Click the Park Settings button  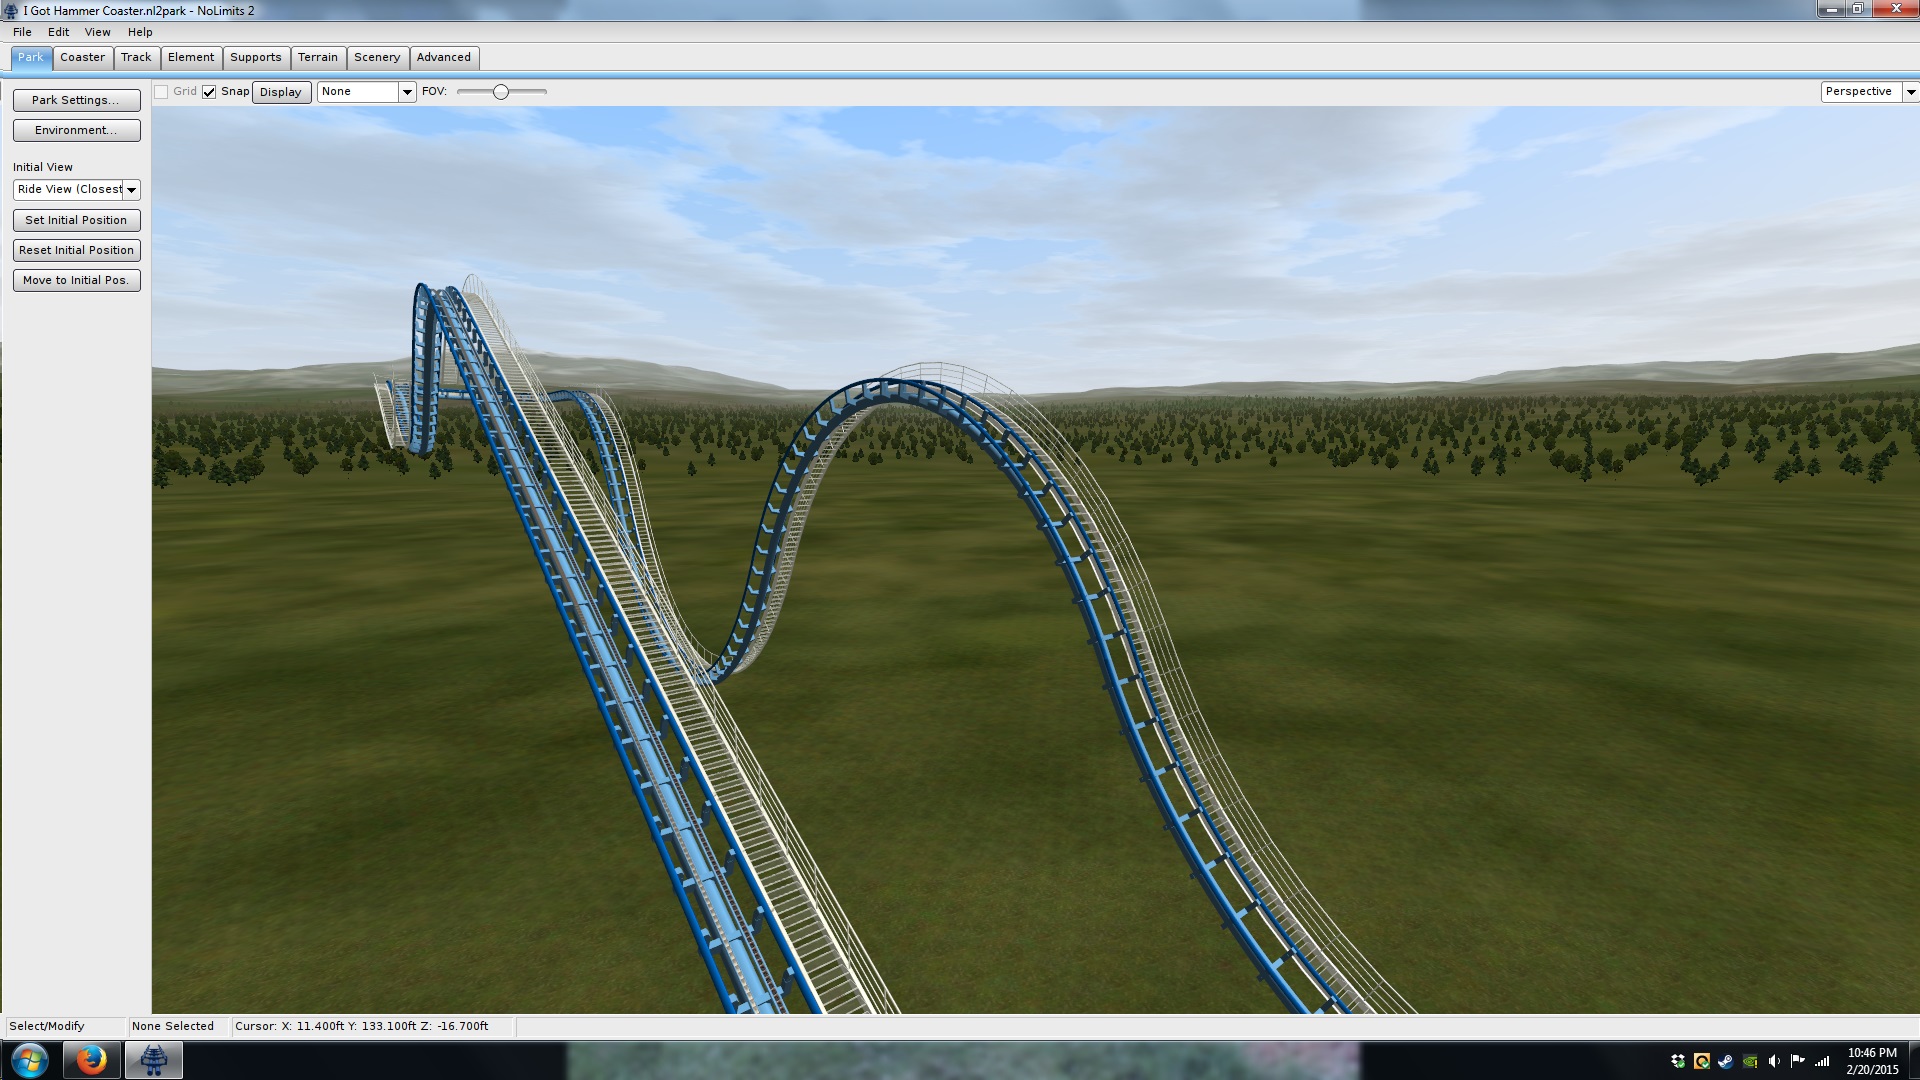pyautogui.click(x=76, y=100)
